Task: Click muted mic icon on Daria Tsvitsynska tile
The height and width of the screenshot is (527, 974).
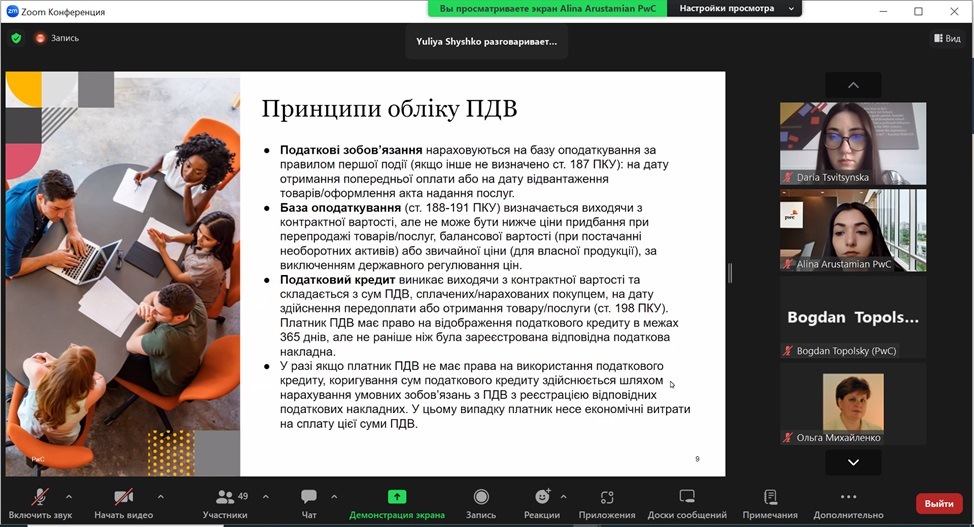Action: tap(789, 177)
